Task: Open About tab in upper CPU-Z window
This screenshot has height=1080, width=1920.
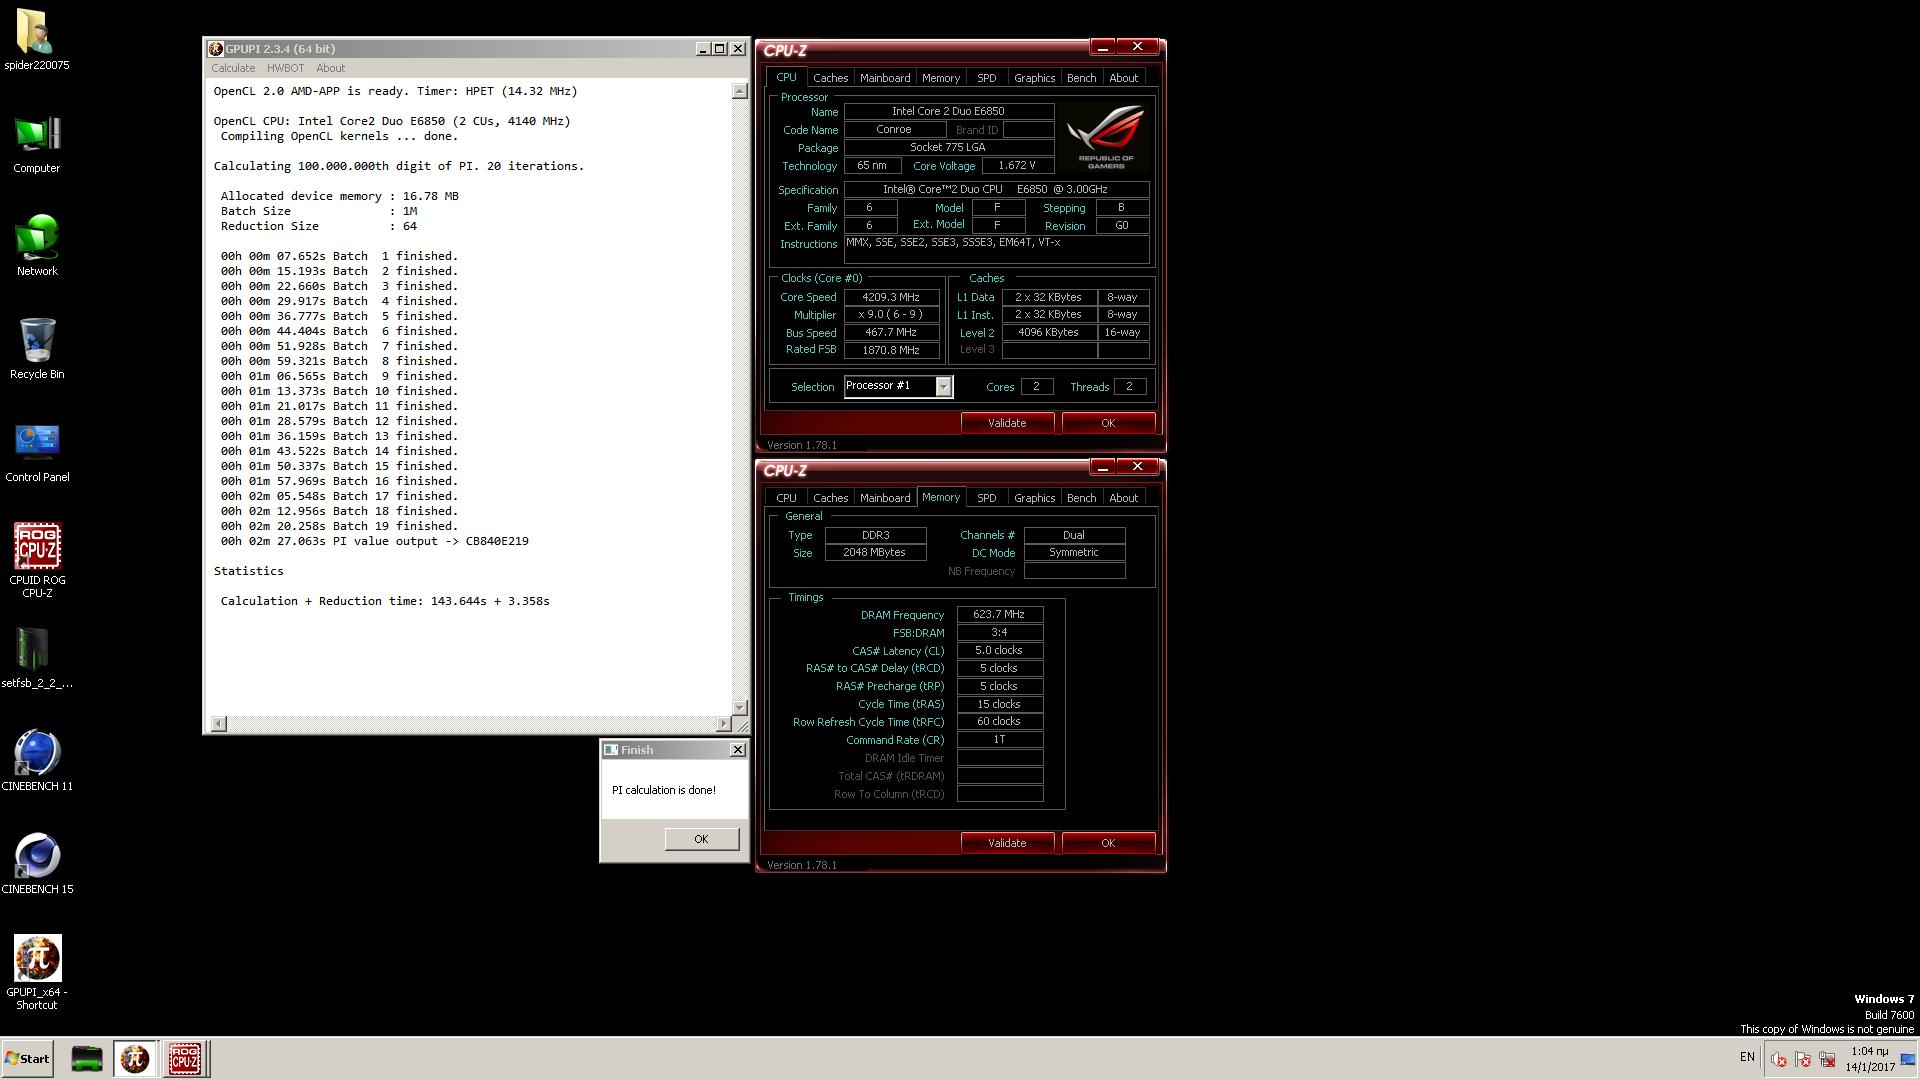Action: point(1123,78)
